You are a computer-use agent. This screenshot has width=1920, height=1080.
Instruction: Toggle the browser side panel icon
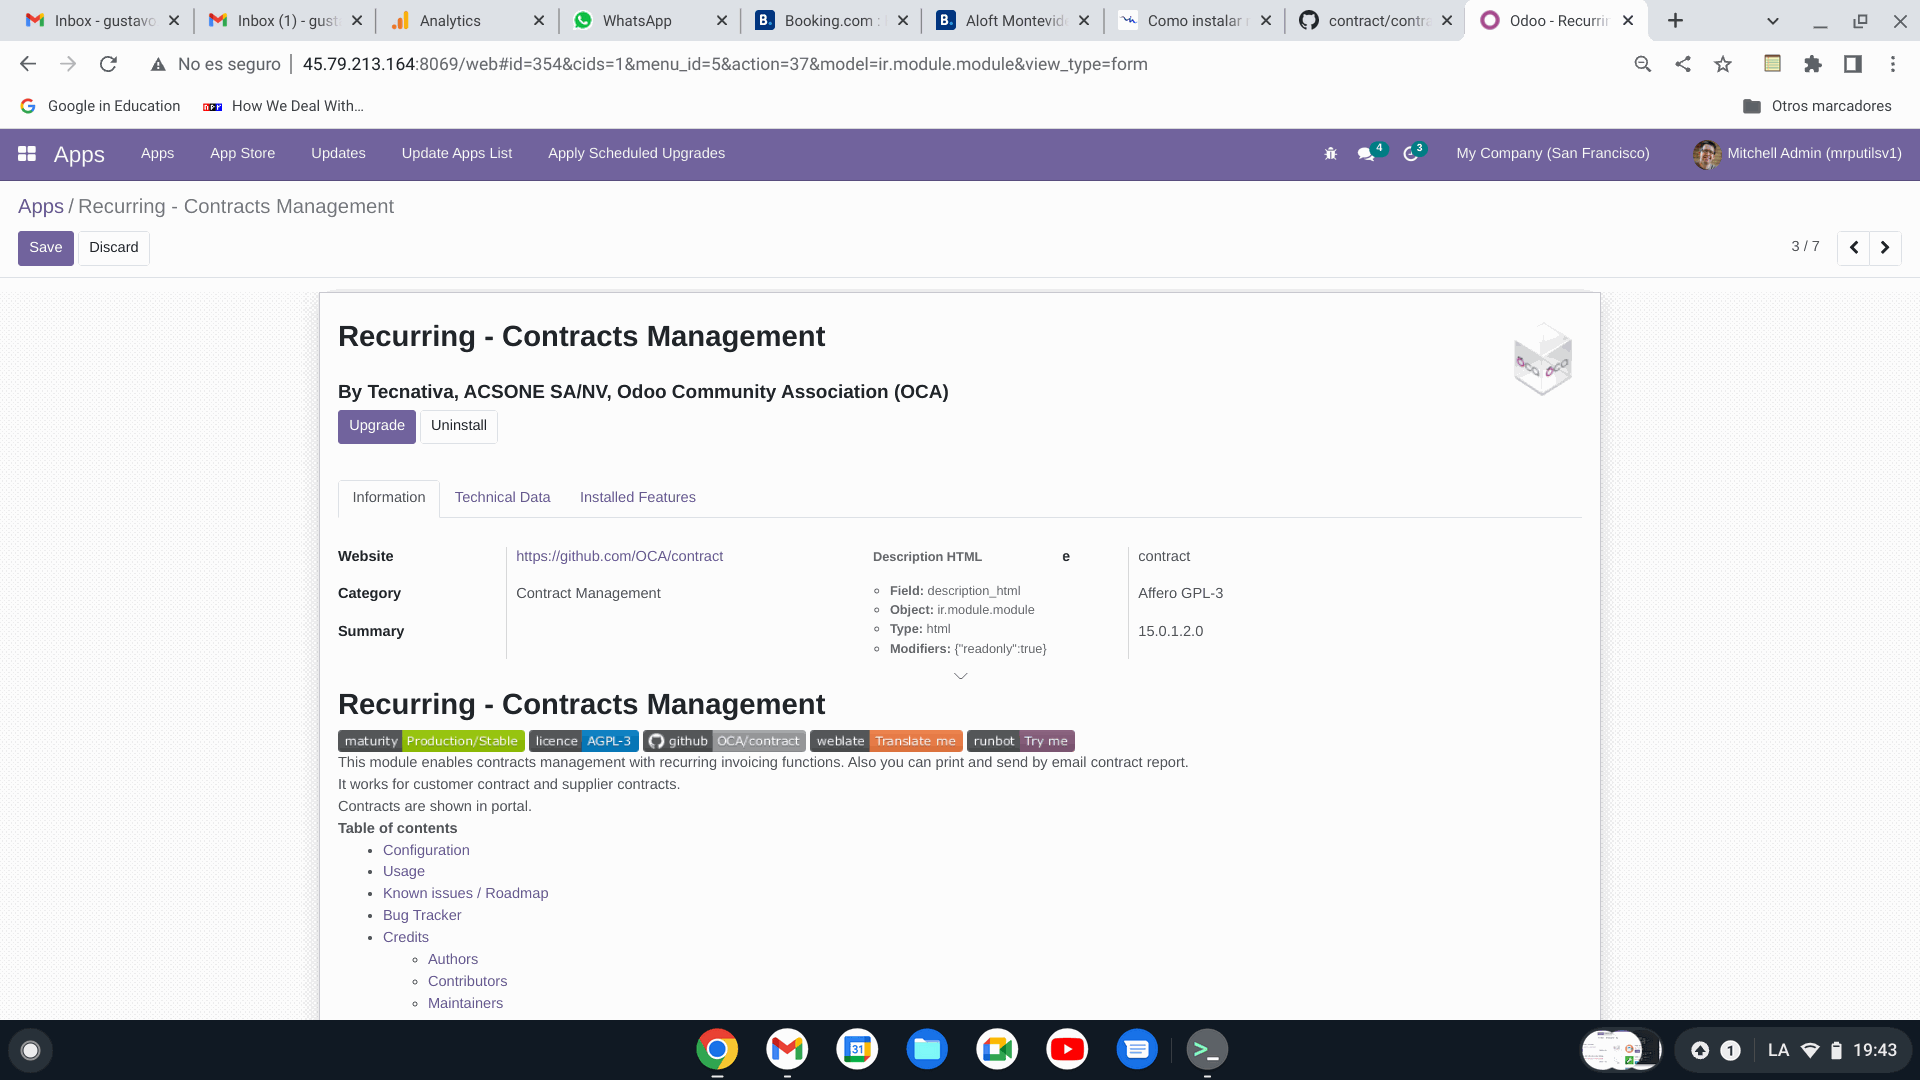[1852, 64]
